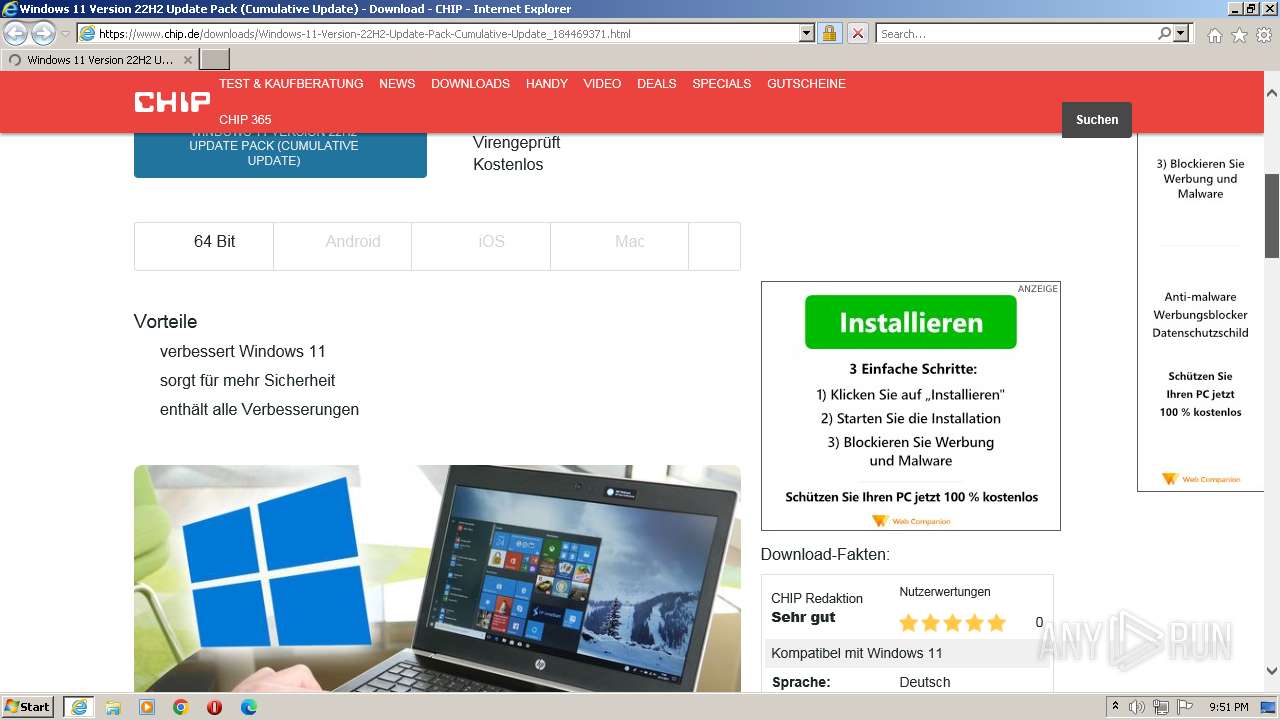Viewport: 1280px width, 720px height.
Task: Click the CHIP logo
Action: click(x=172, y=102)
